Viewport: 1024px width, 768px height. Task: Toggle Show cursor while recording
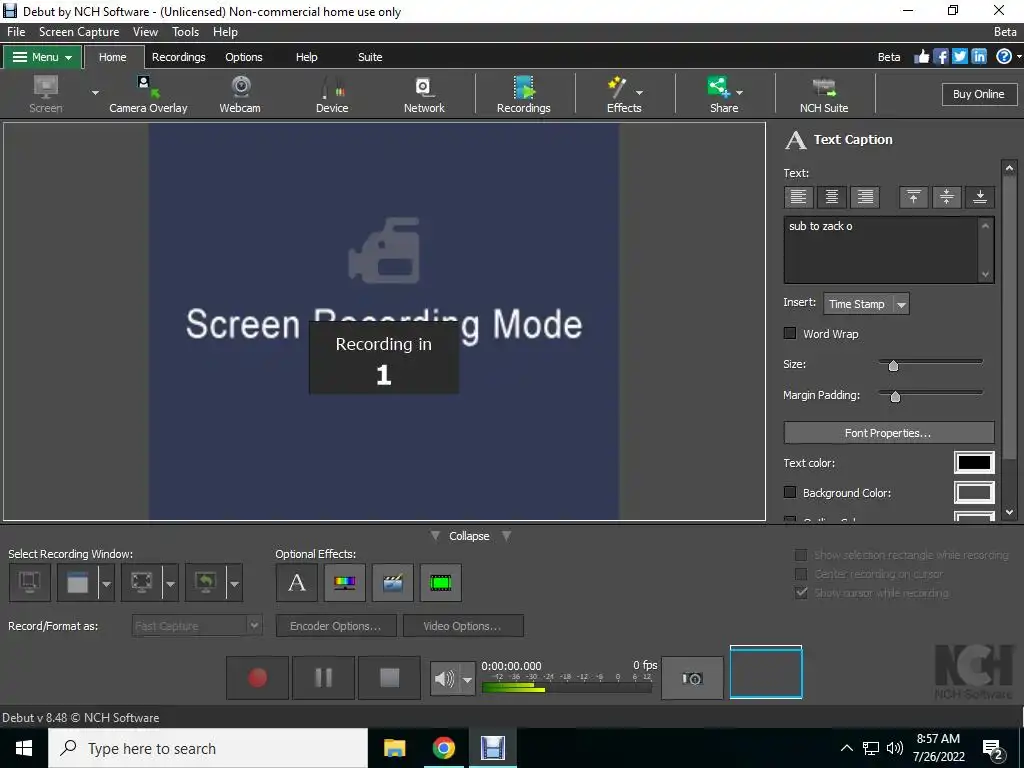(801, 593)
